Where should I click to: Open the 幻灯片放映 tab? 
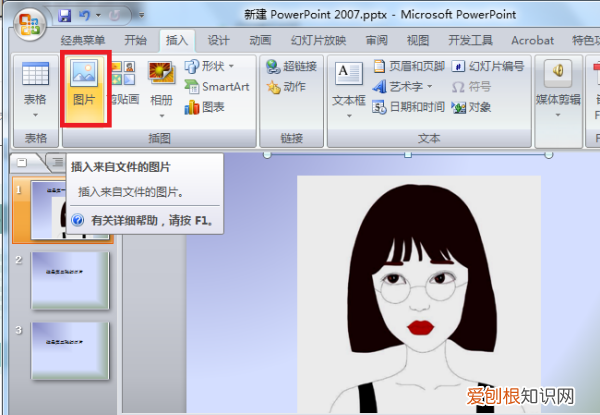point(318,40)
